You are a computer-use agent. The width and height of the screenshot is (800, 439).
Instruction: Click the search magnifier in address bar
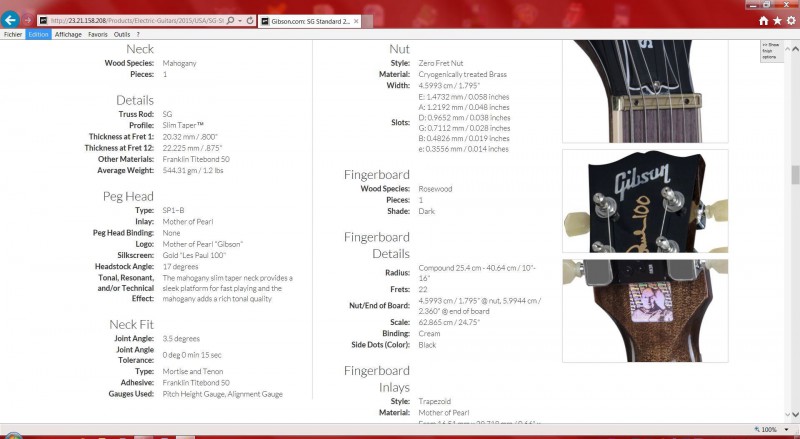tap(231, 20)
